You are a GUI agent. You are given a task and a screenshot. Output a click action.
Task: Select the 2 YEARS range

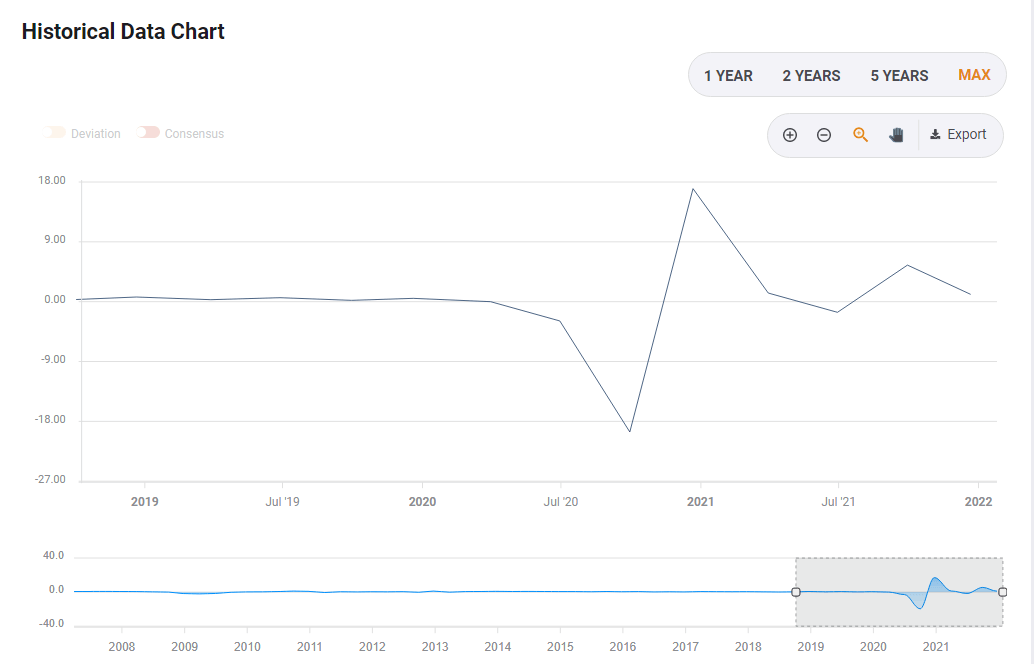811,76
